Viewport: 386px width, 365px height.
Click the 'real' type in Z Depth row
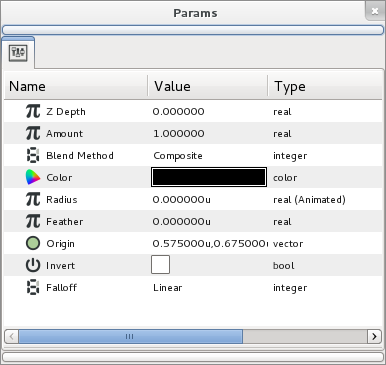coord(282,112)
